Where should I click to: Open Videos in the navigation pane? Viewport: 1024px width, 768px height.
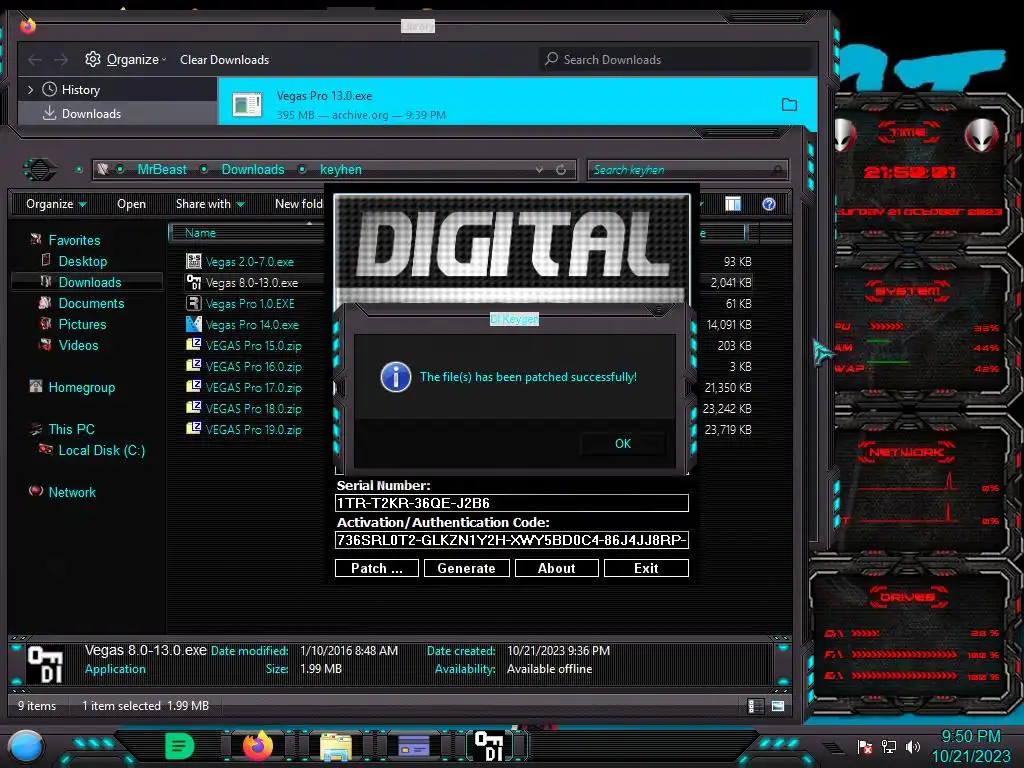(x=78, y=345)
